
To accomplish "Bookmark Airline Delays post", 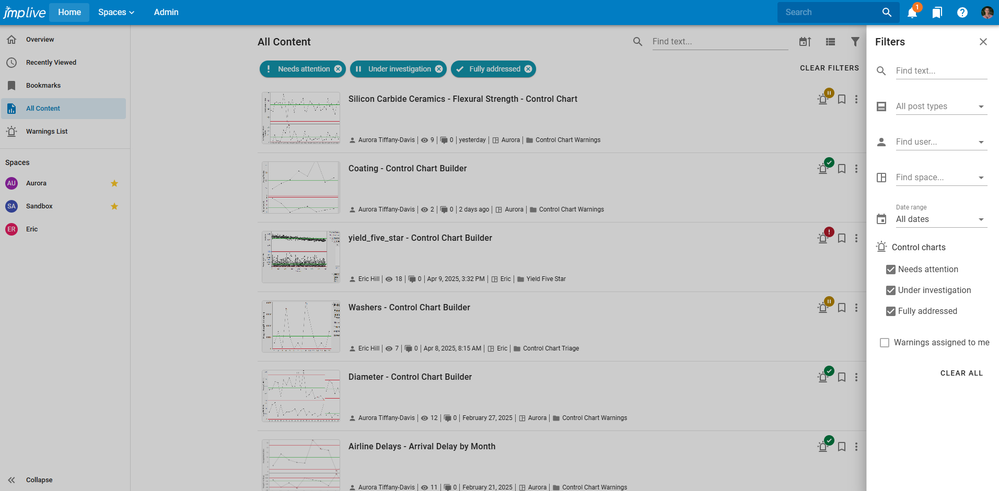I will (x=842, y=446).
